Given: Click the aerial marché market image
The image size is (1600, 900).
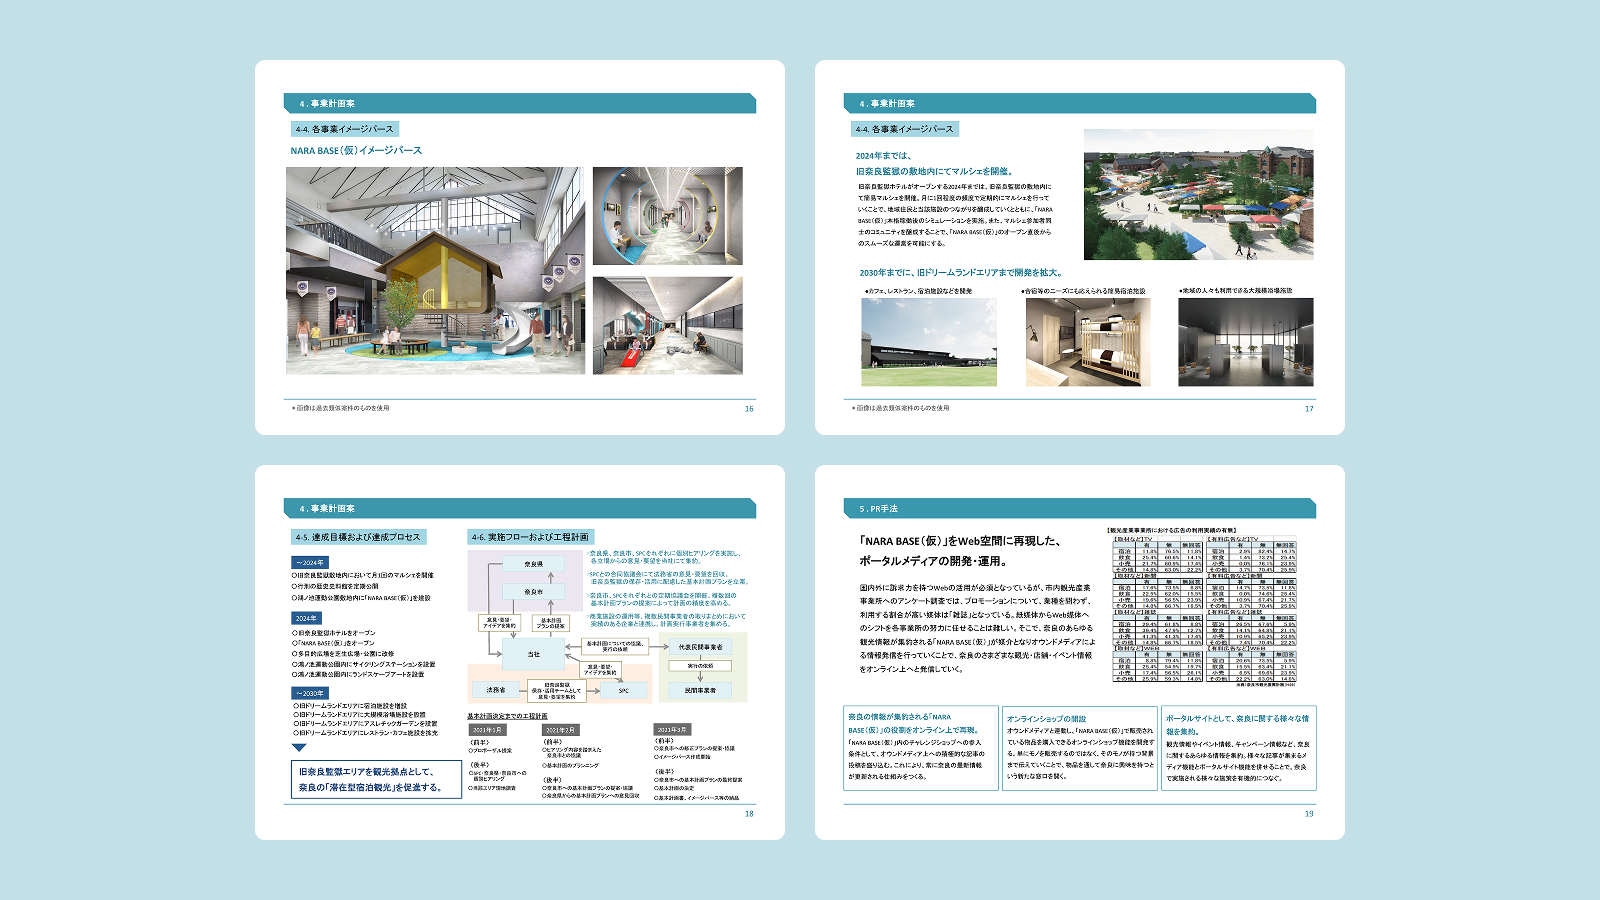Looking at the screenshot, I should pyautogui.click(x=1198, y=194).
